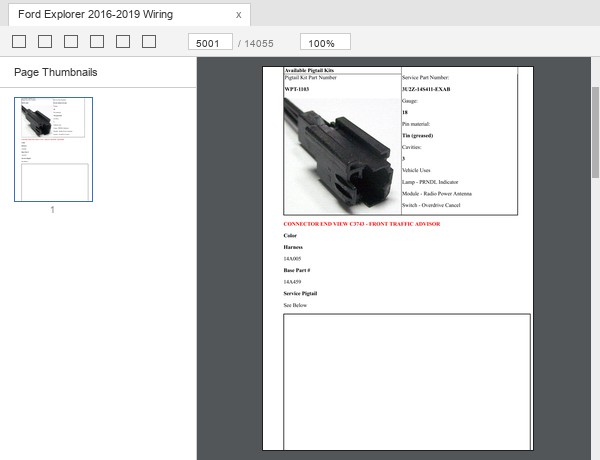The width and height of the screenshot is (600, 460).
Task: Click the second blank toolbar icon box
Action: [45, 42]
